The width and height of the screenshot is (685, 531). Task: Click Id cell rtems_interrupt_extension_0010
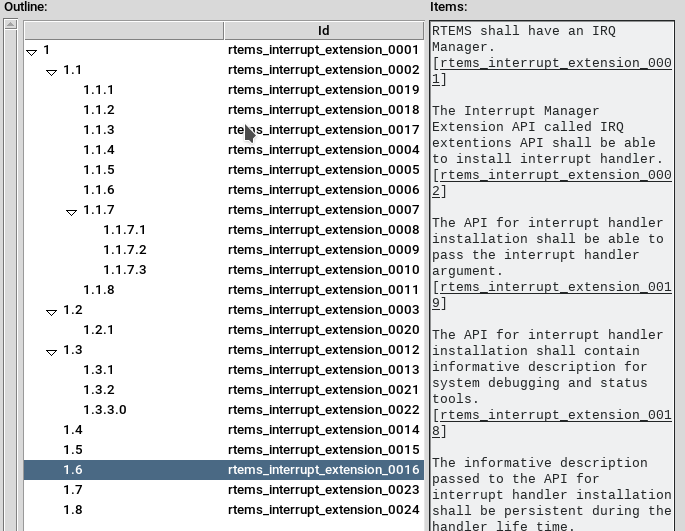coord(324,270)
